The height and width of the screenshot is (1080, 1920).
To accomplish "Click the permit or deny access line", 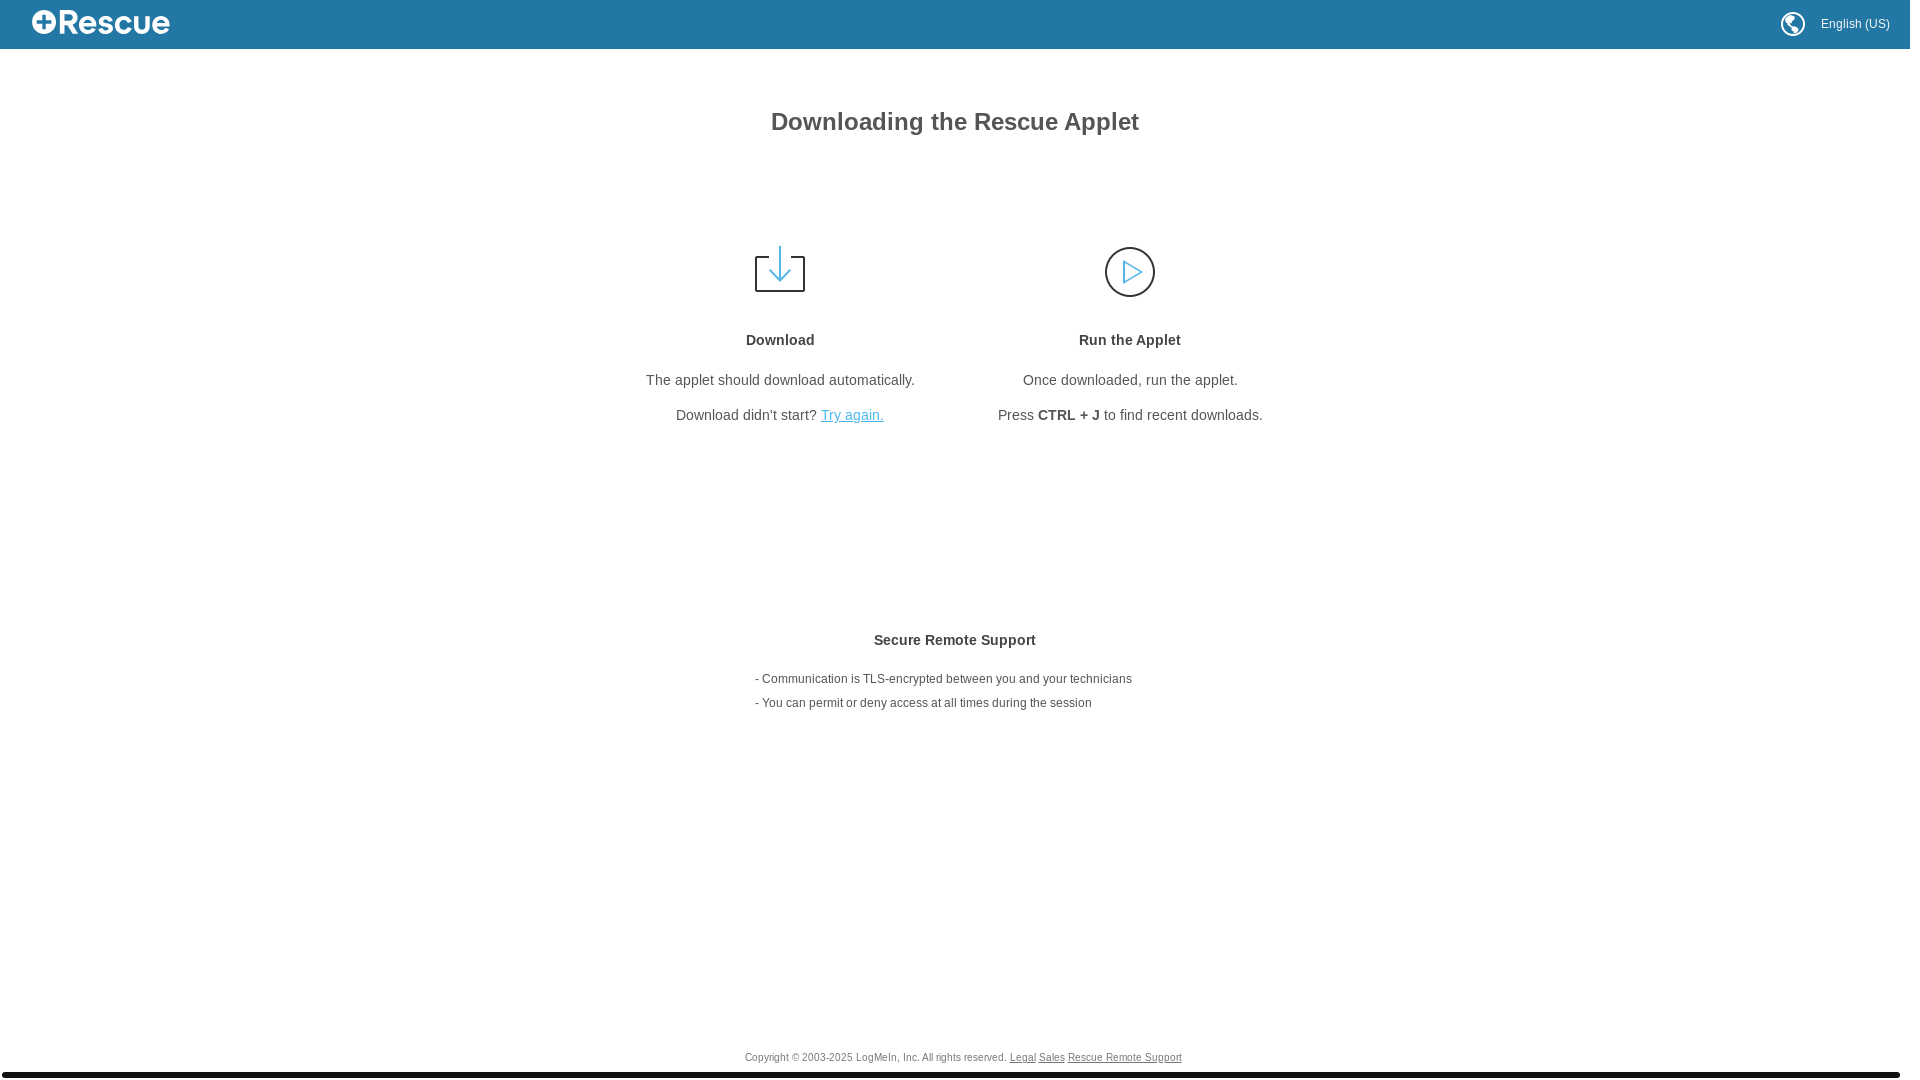I will click(x=923, y=703).
